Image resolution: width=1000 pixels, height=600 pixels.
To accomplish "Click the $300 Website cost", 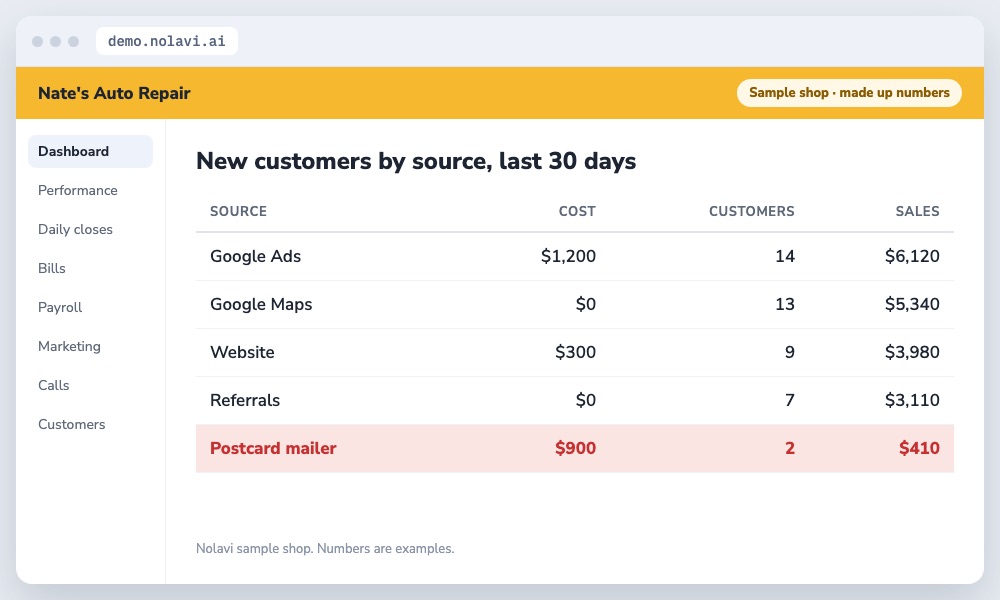I will pyautogui.click(x=575, y=352).
